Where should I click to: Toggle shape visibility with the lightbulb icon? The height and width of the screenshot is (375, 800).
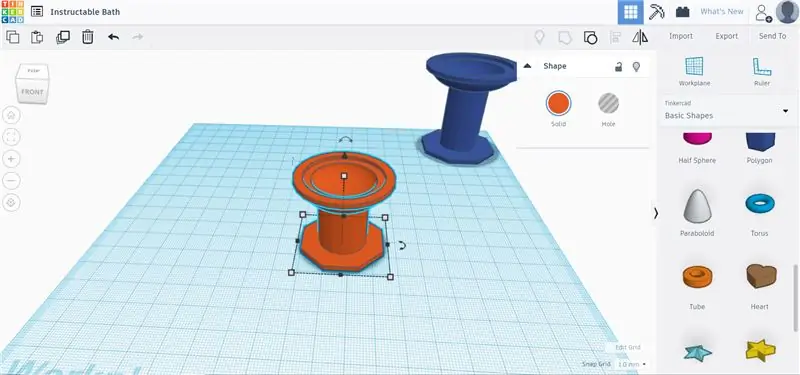pos(636,66)
